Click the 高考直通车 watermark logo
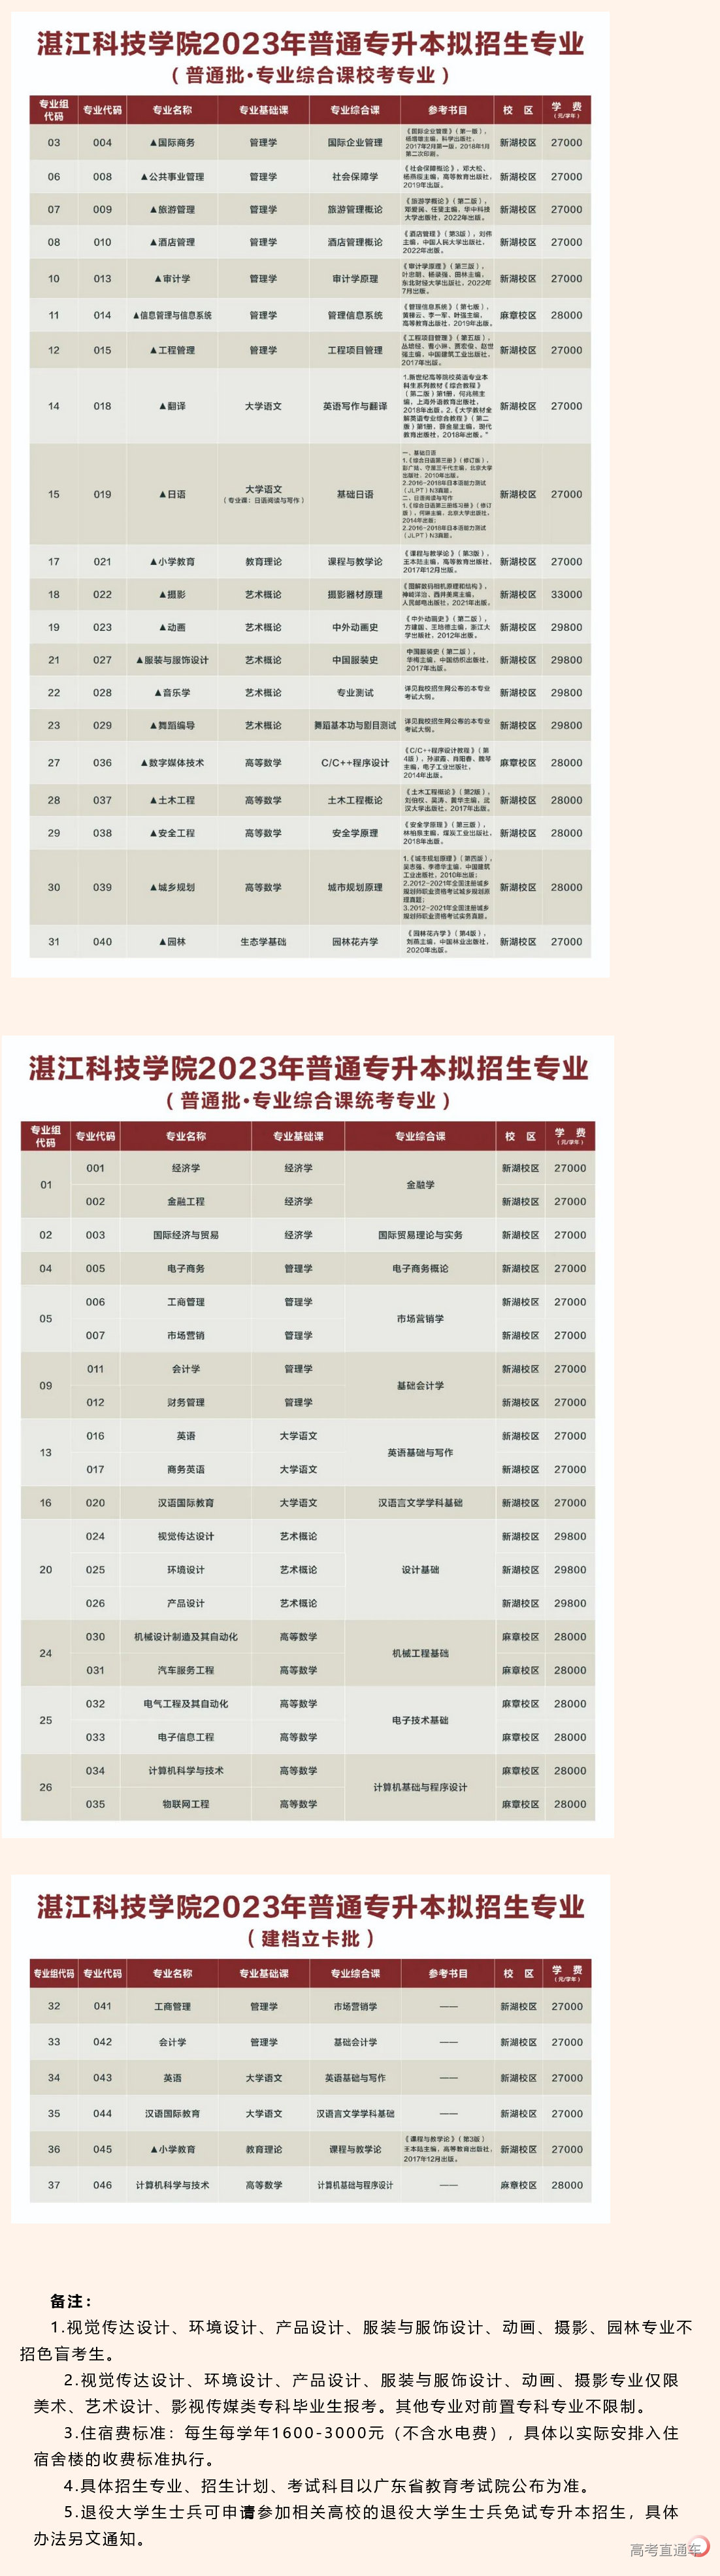720x2576 pixels. coord(668,2549)
